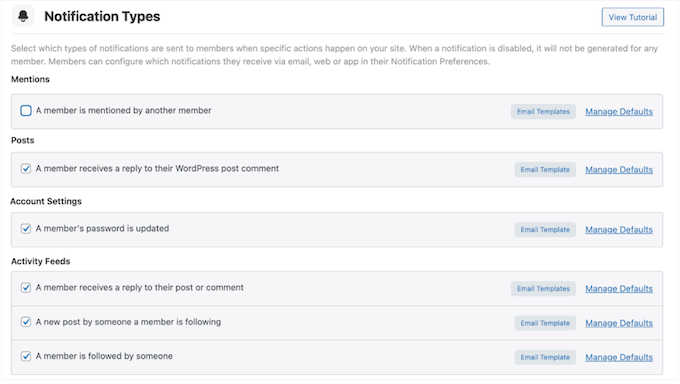Screen dimensions: 680x384
Task: Open Email Template for password updated
Action: (x=545, y=230)
